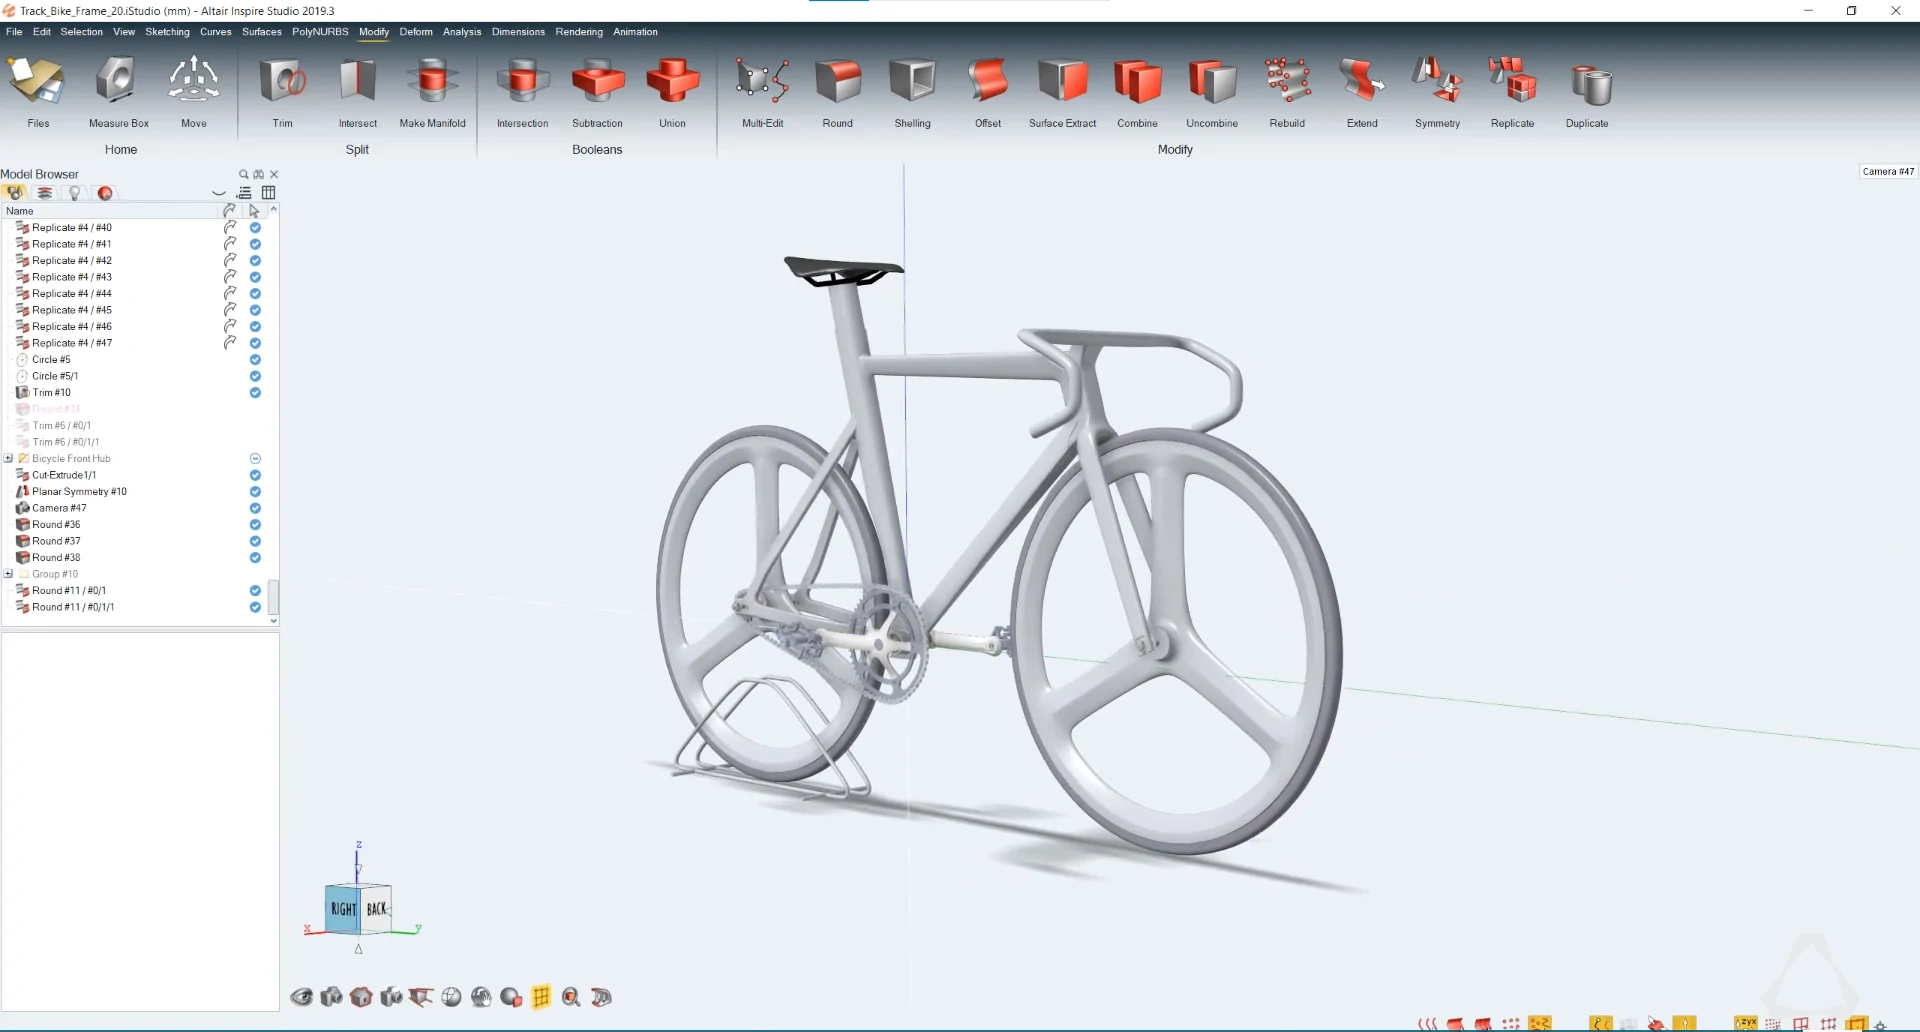
Task: Select the Uncombine tool
Action: point(1211,92)
